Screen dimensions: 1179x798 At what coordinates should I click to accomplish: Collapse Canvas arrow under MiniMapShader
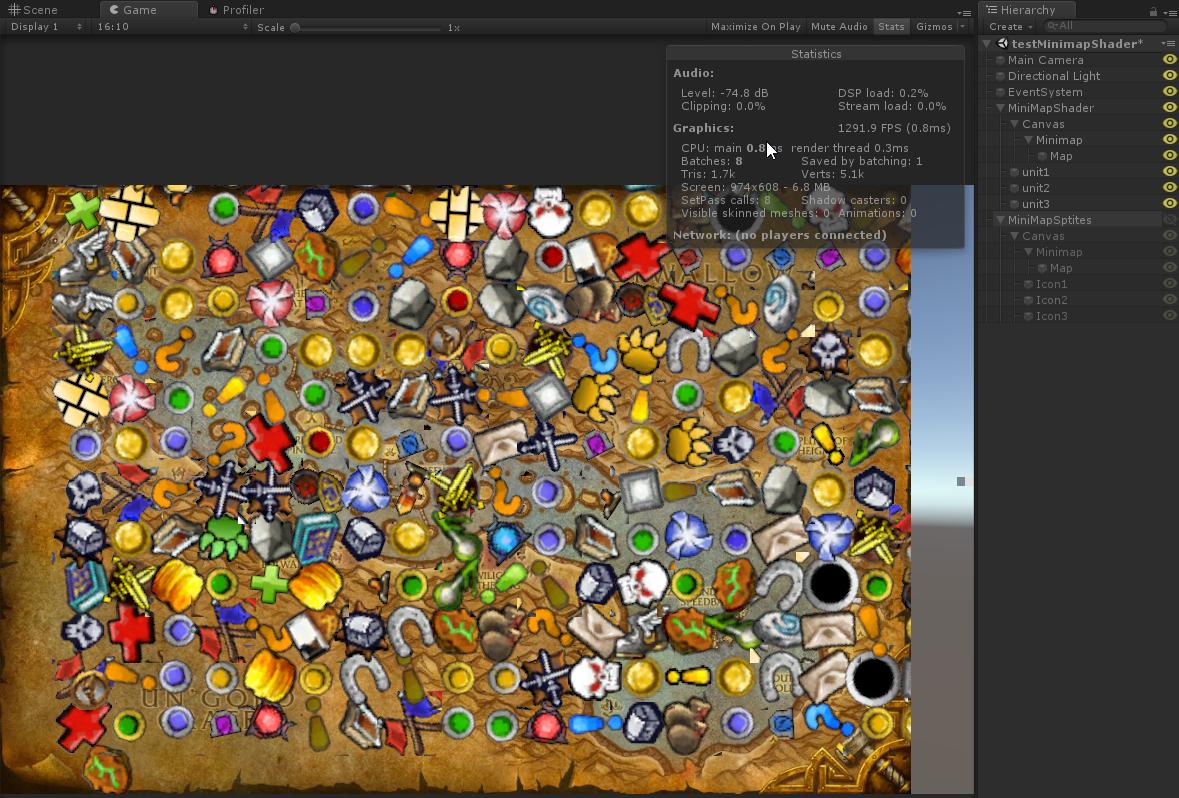(x=1014, y=124)
